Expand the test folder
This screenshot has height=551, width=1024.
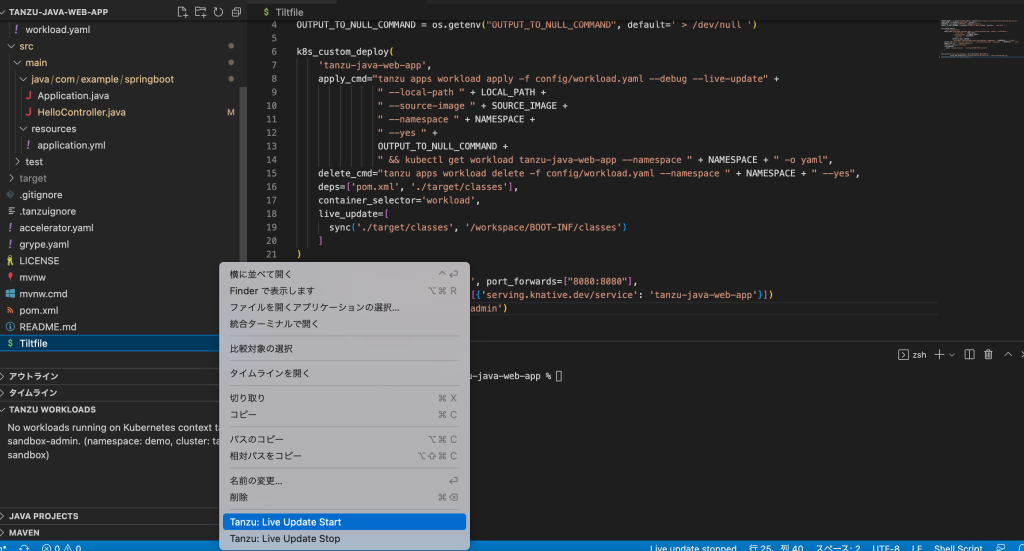click(x=33, y=162)
